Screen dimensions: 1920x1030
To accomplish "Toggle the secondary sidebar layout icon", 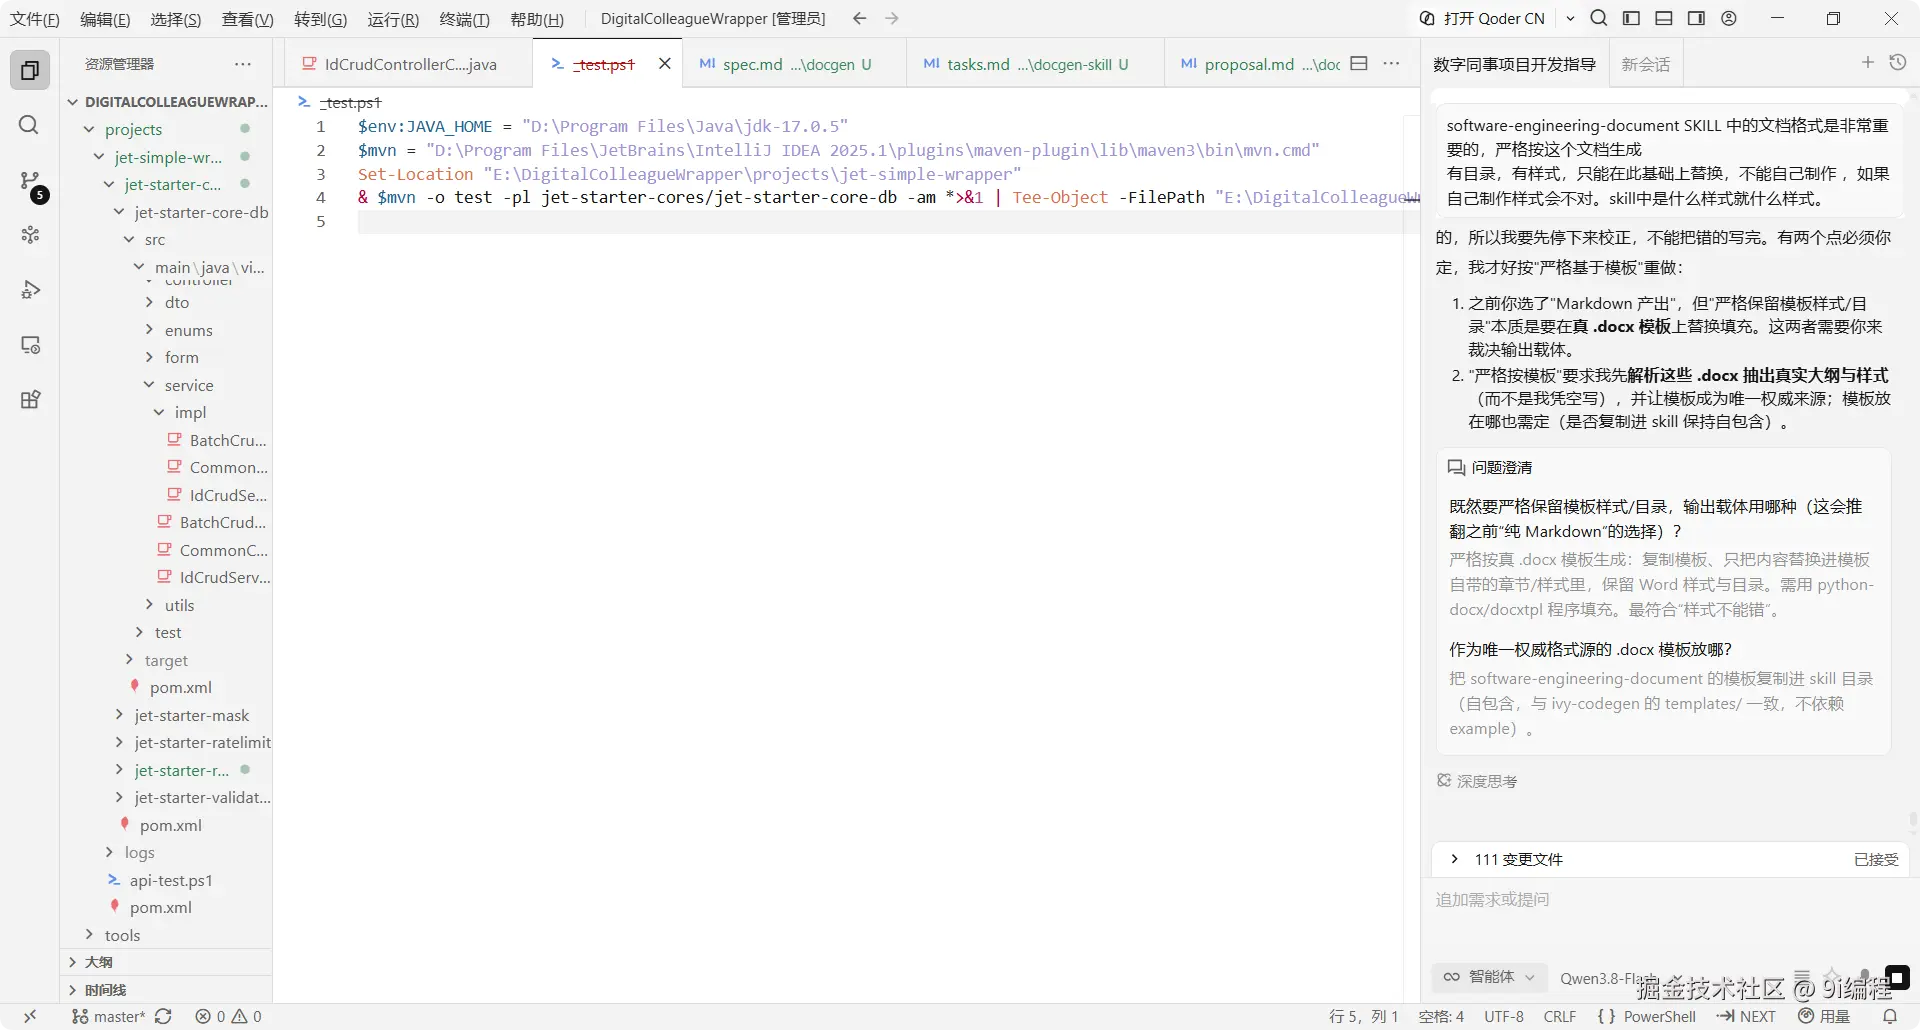I will pyautogui.click(x=1696, y=18).
